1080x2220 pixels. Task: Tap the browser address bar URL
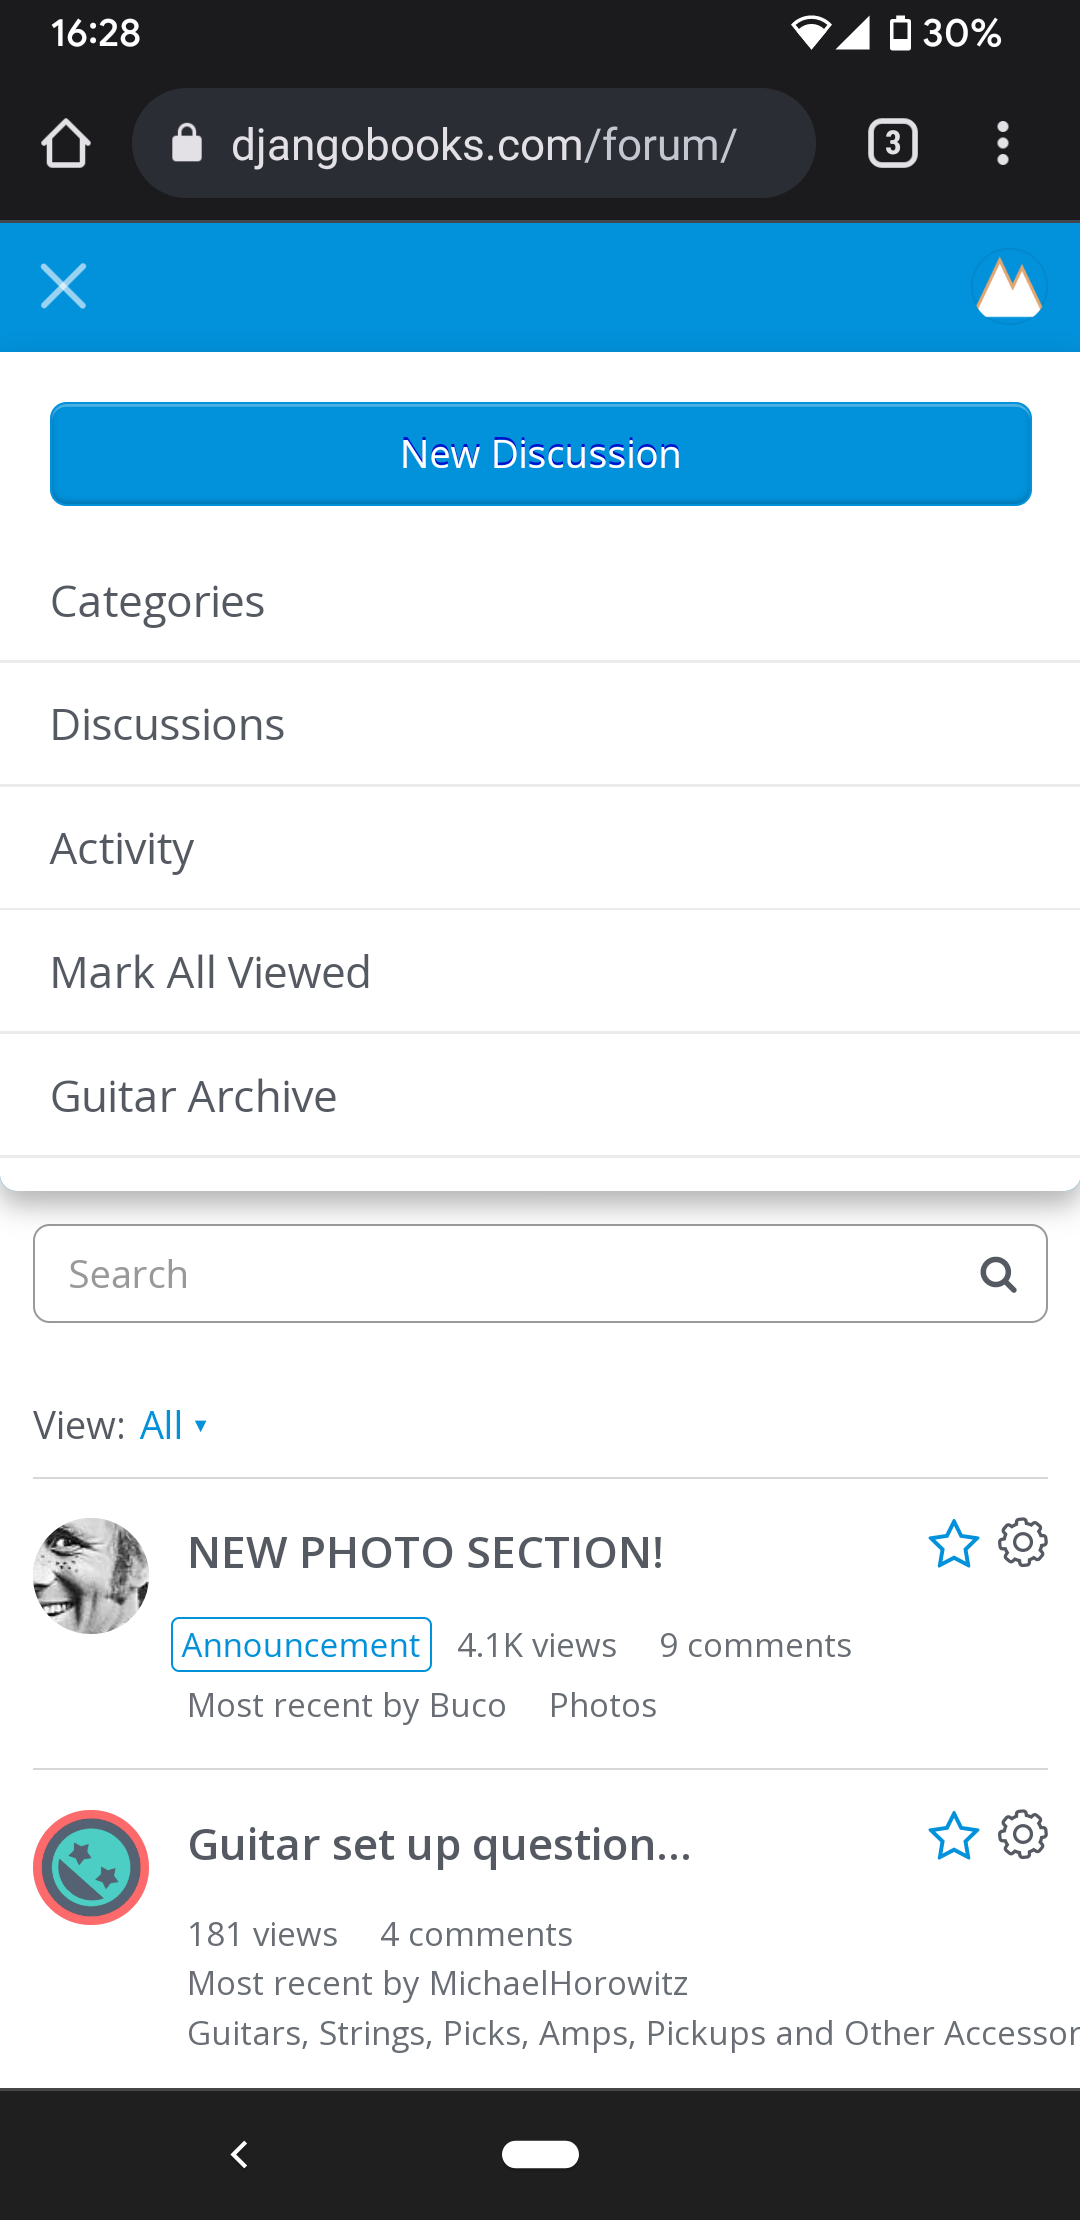point(483,145)
